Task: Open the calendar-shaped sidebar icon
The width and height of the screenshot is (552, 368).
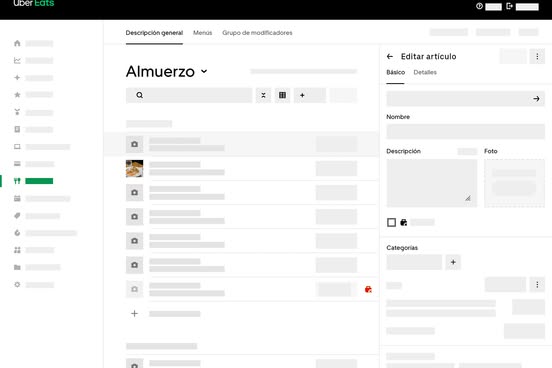Action: point(17,198)
